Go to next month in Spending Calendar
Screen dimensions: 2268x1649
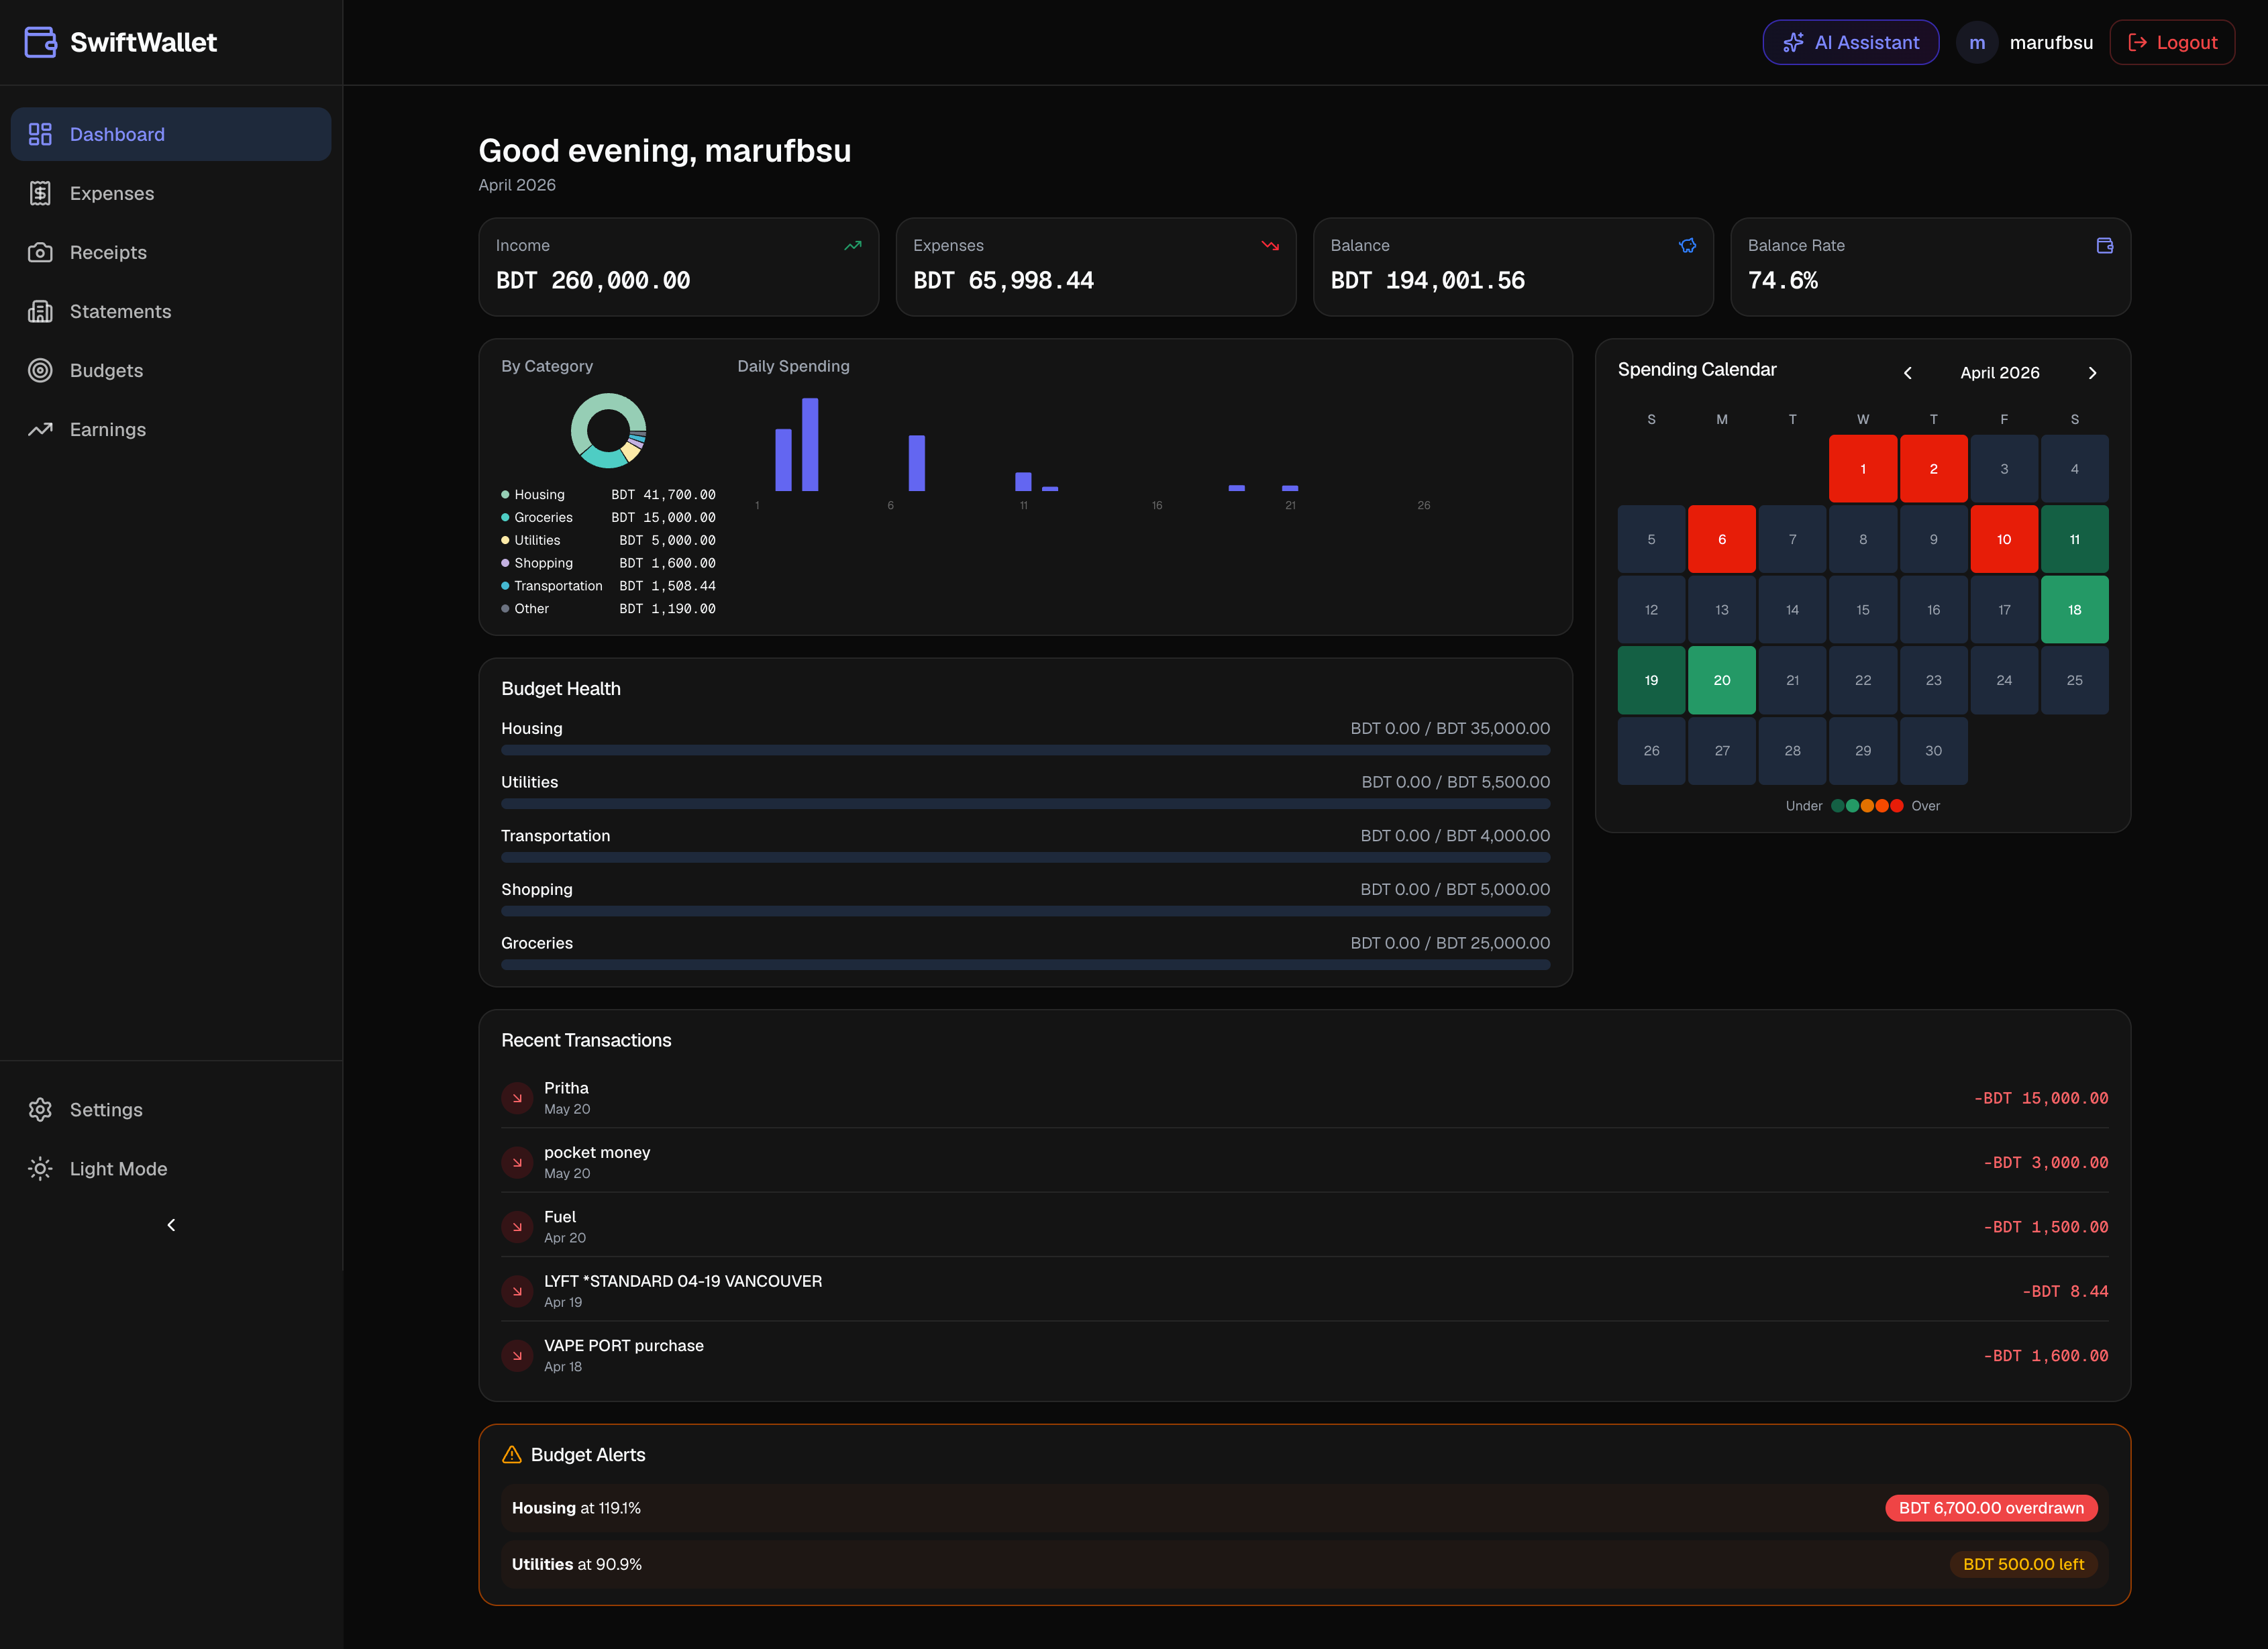coord(2092,373)
